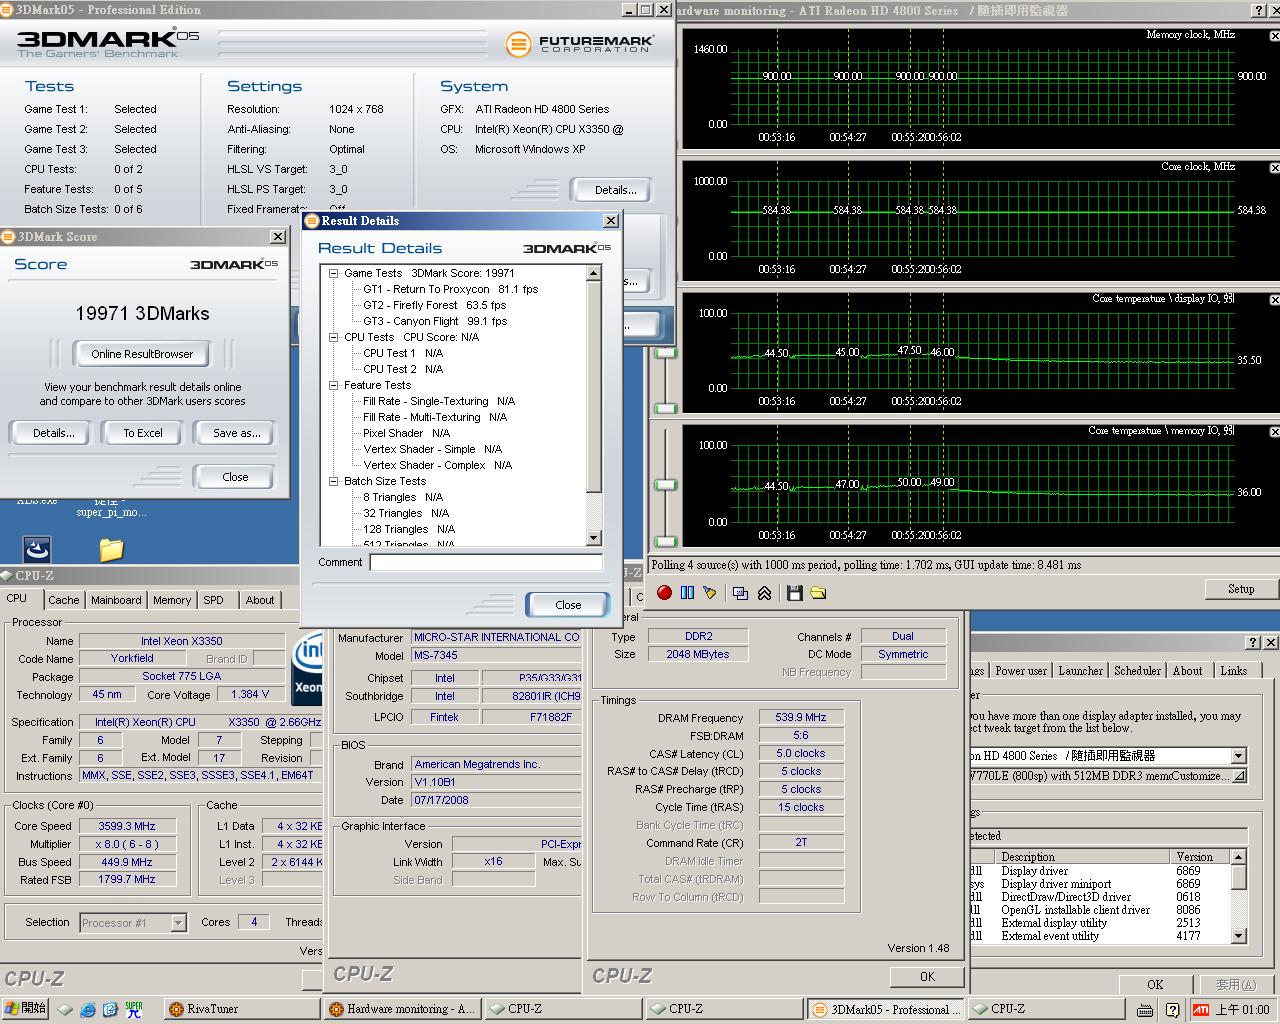Click the ATI tray icon
Screen dimensions: 1280x1024
coord(1200,1010)
